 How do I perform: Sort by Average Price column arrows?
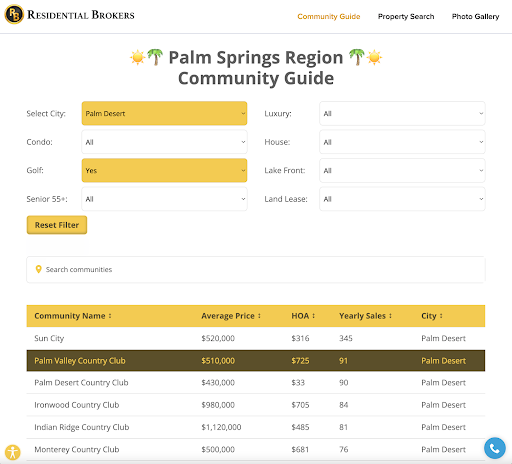pos(259,316)
